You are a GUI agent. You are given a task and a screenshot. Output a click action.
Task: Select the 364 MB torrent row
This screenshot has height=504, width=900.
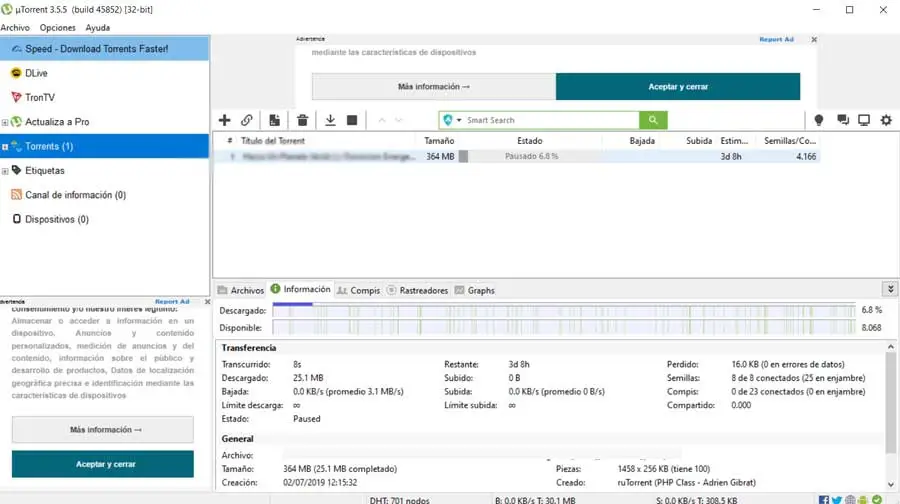[x=517, y=156]
